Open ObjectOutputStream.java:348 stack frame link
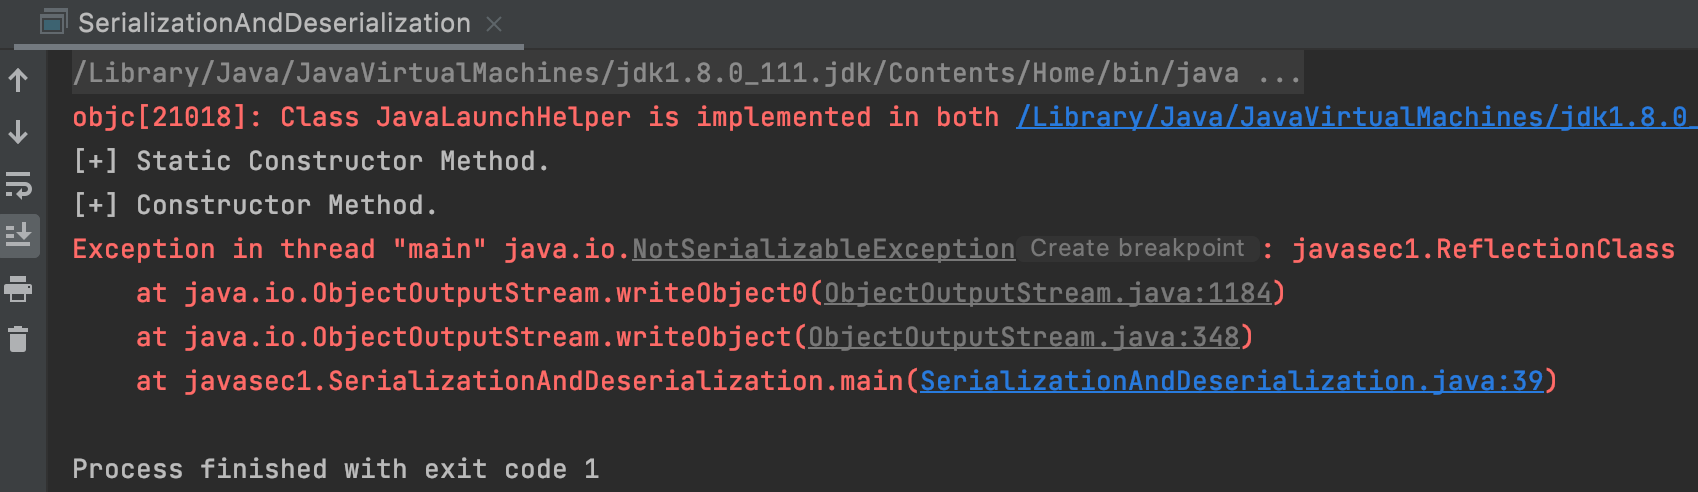This screenshot has width=1698, height=492. coord(1023,337)
